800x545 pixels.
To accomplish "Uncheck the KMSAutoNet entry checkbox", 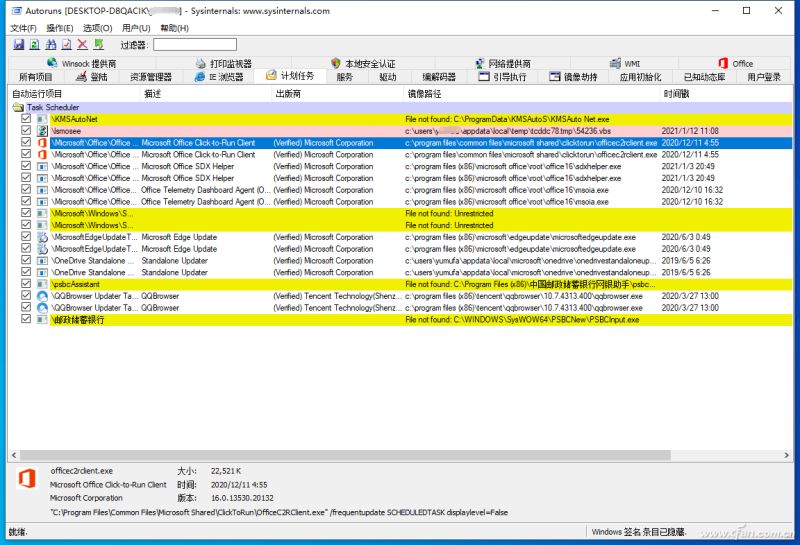I will click(x=26, y=119).
